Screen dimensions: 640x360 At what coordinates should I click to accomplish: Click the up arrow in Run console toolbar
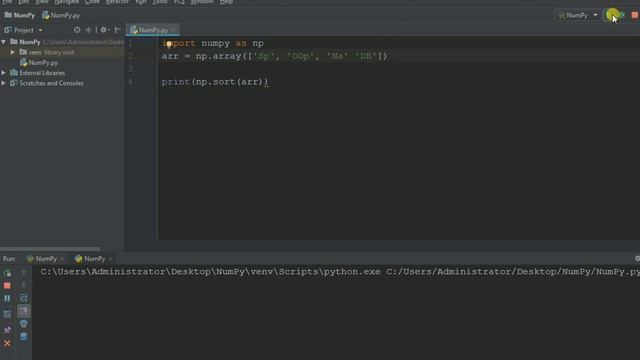24,273
